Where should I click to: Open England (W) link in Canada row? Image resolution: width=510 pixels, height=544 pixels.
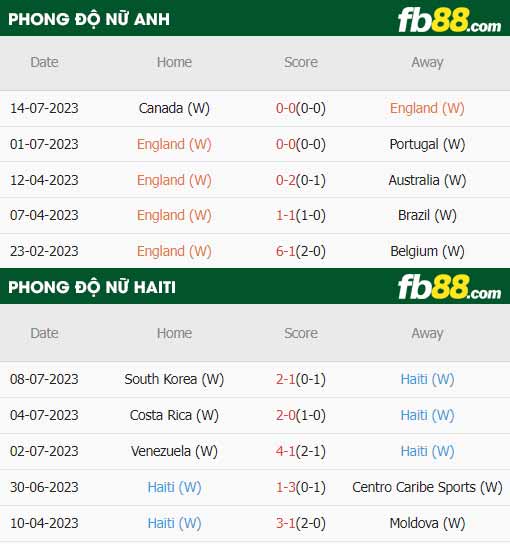tap(427, 108)
